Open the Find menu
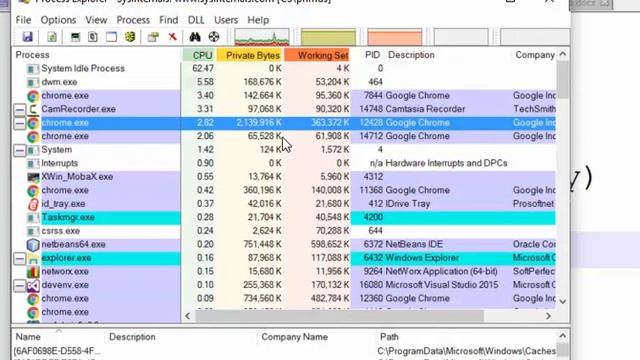This screenshot has width=640, height=360. click(x=169, y=20)
